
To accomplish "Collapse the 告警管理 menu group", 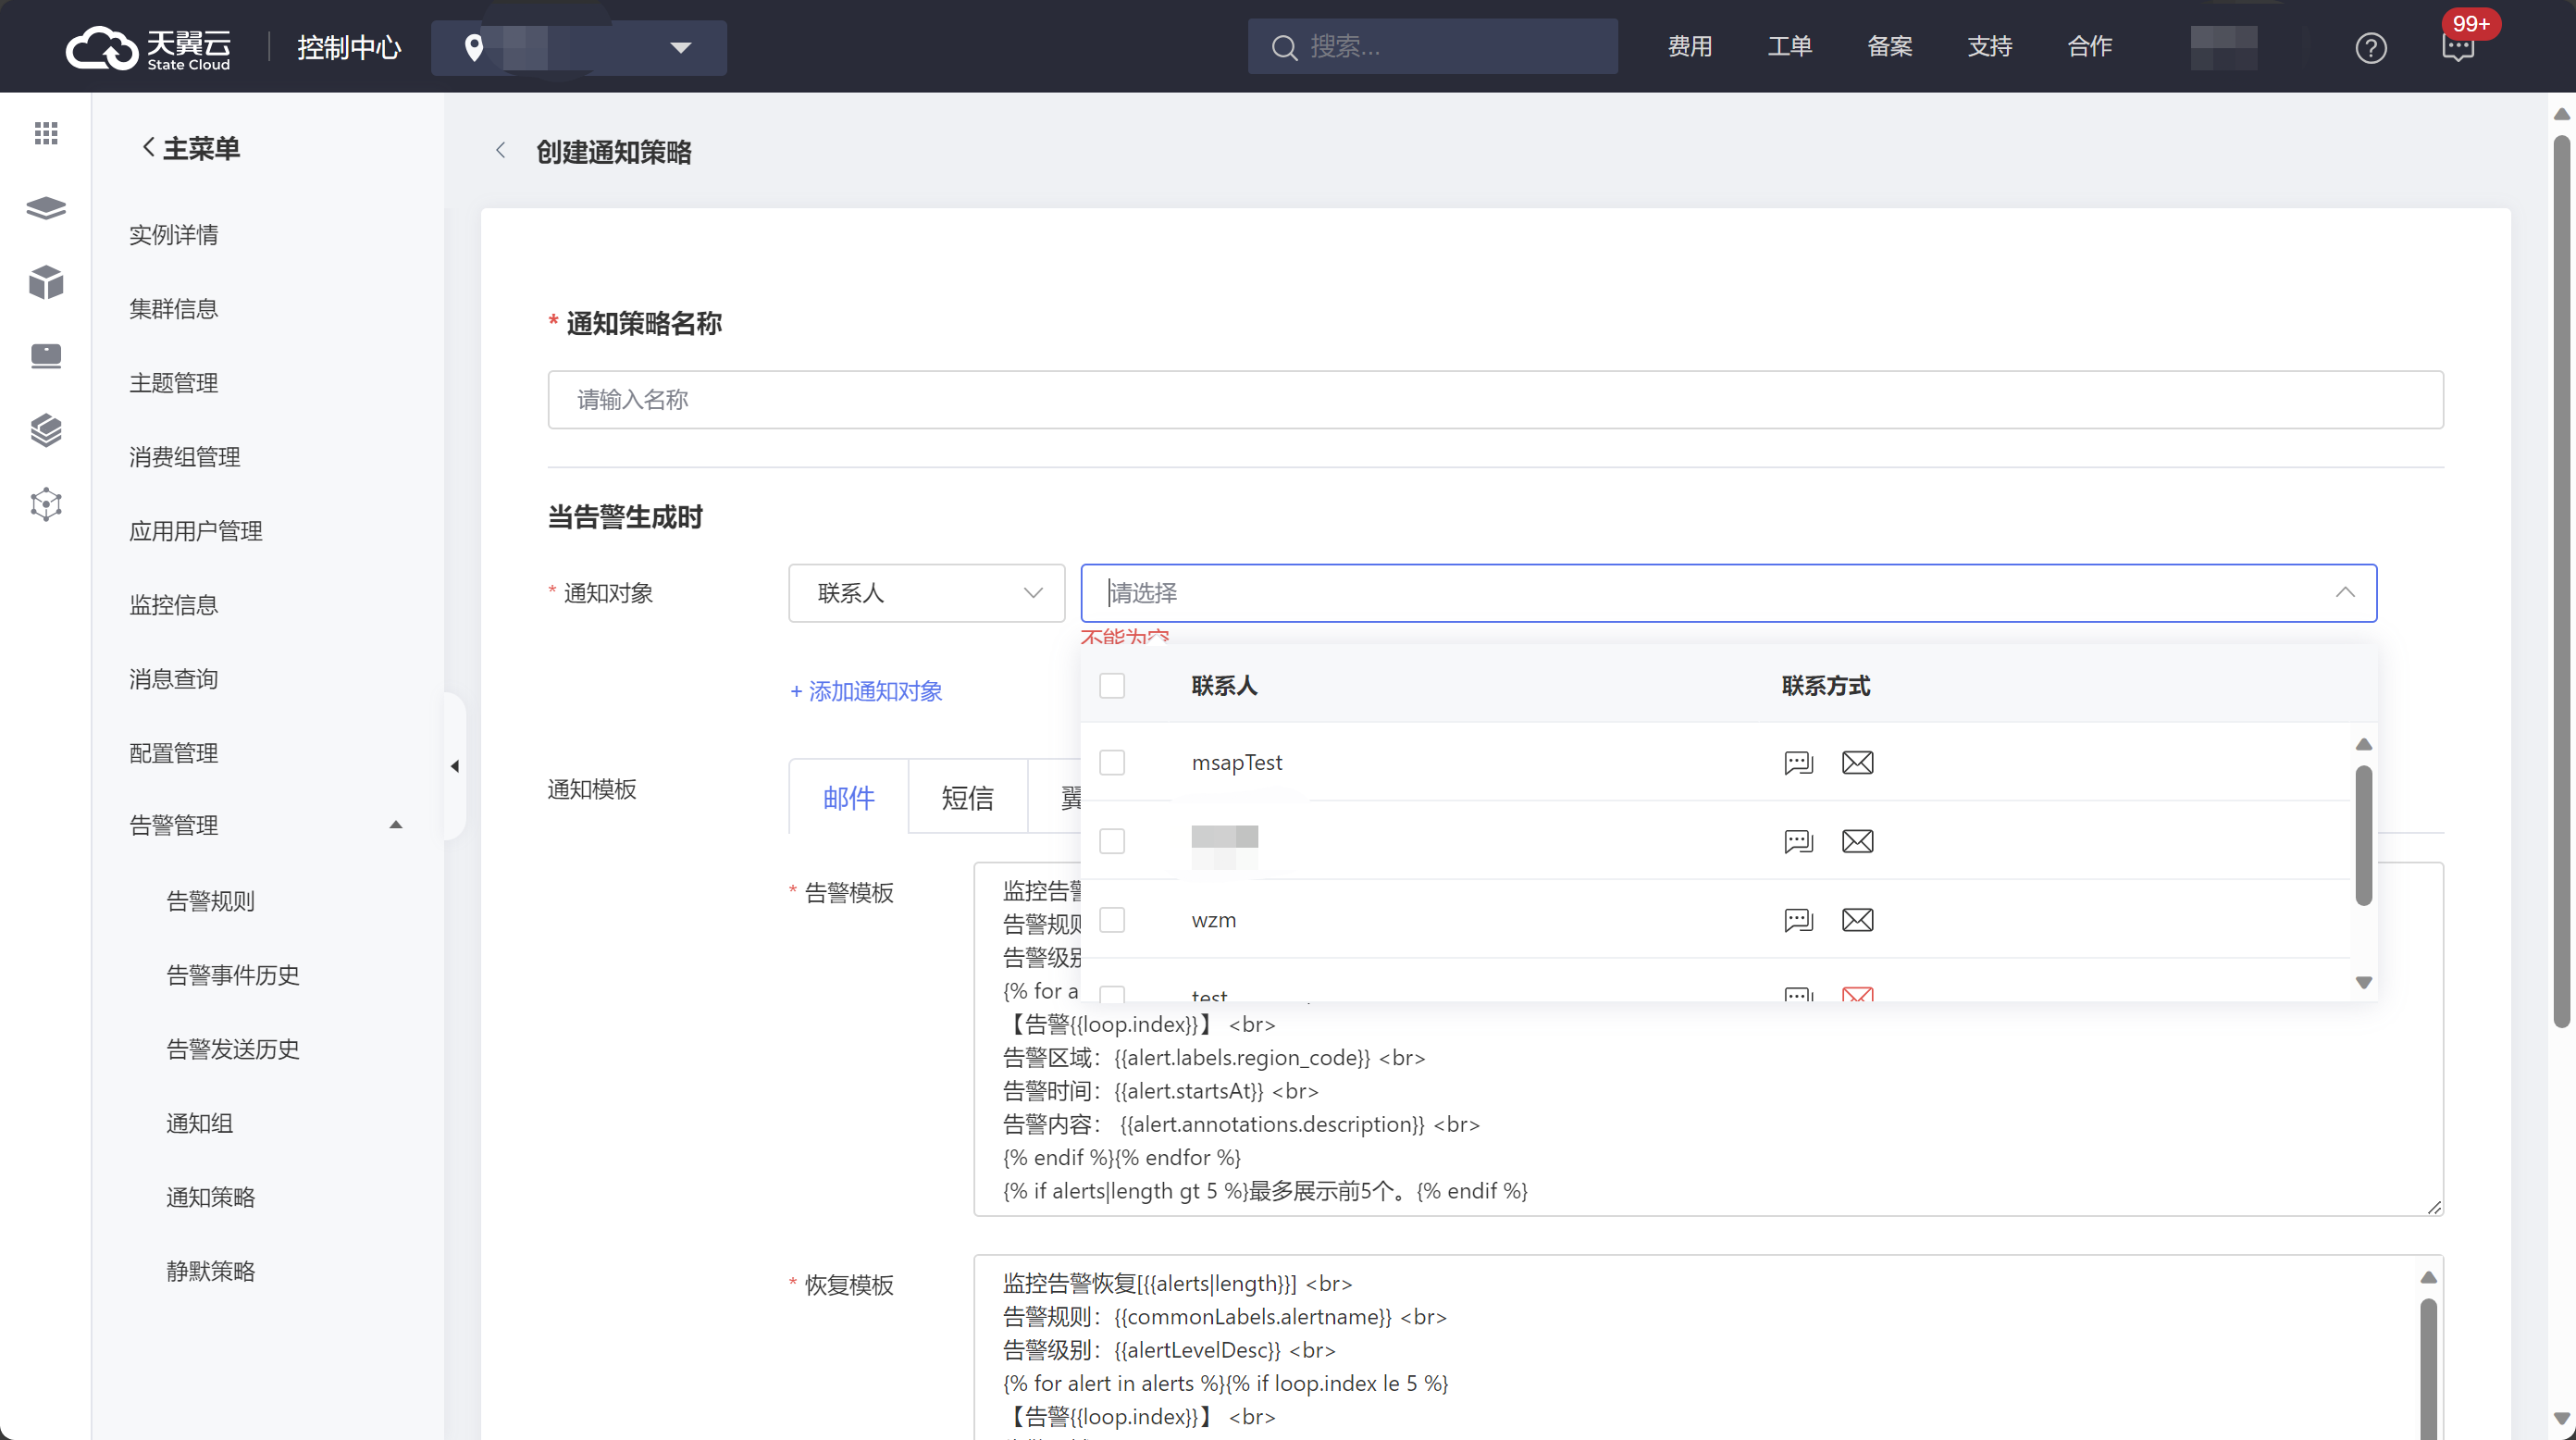I will click(395, 825).
